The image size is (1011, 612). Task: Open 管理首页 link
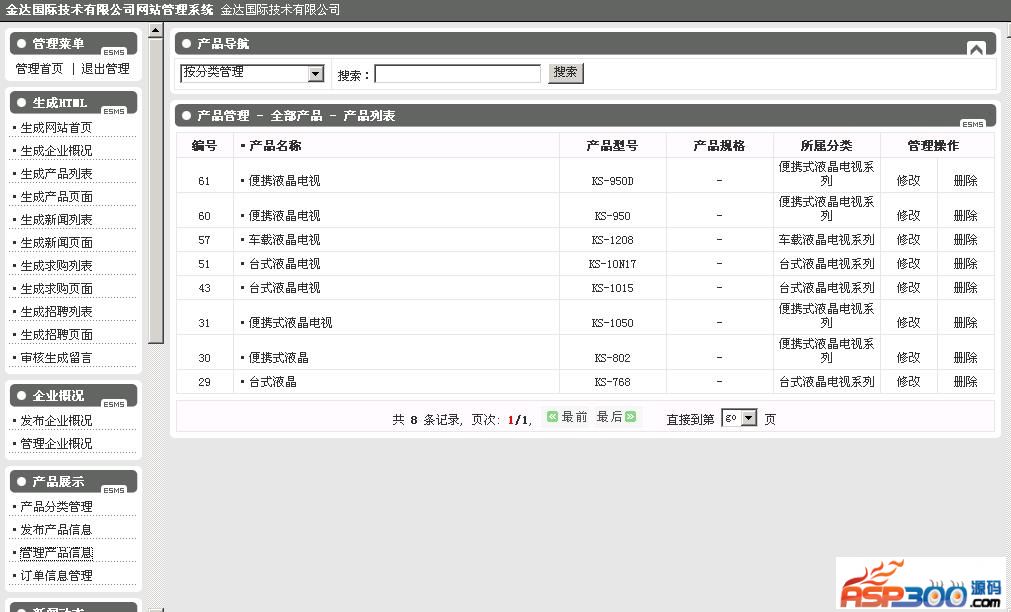click(39, 68)
